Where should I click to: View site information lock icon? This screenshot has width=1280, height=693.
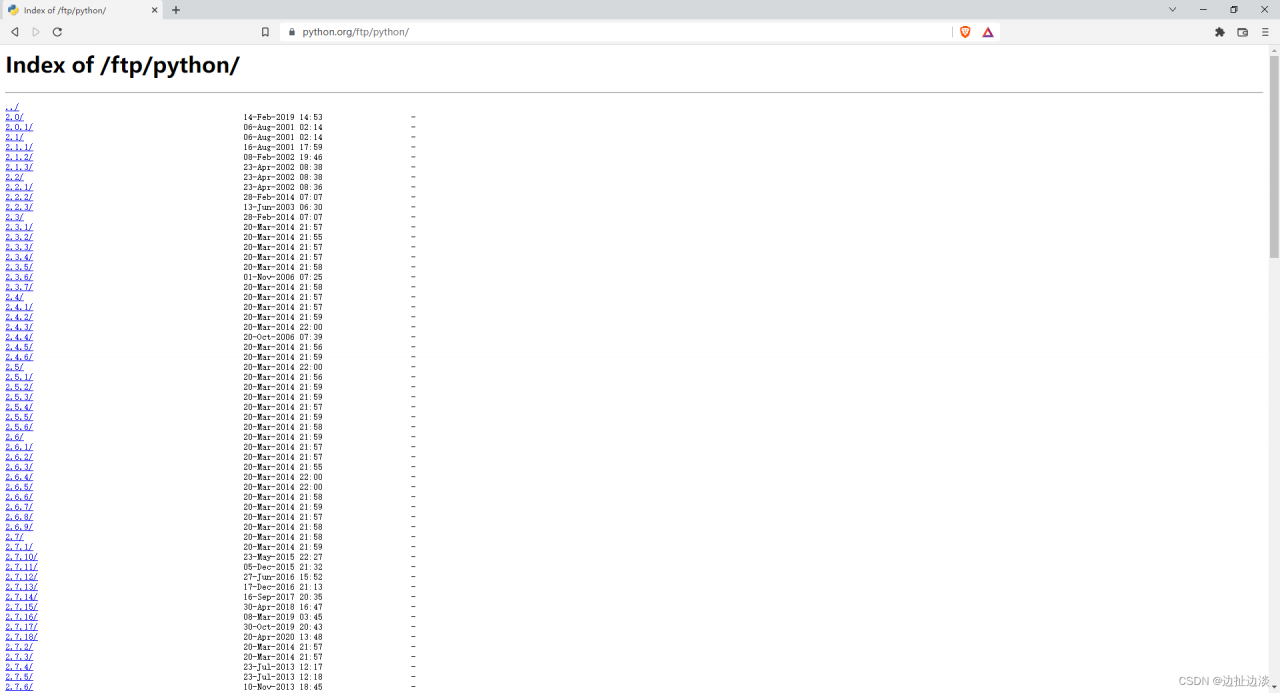292,32
